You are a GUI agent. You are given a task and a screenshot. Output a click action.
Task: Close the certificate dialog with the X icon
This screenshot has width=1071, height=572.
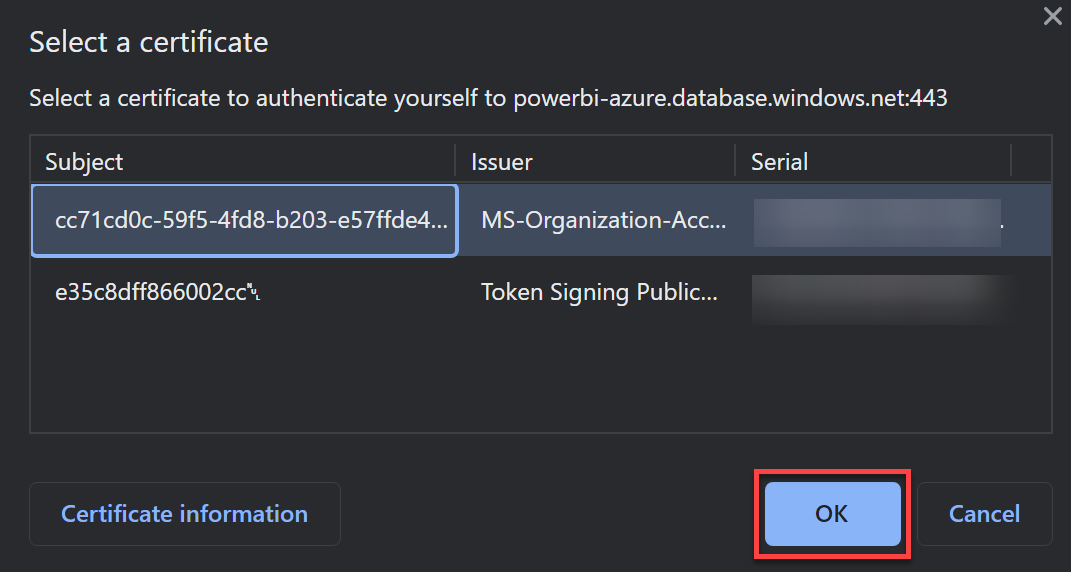click(1053, 16)
